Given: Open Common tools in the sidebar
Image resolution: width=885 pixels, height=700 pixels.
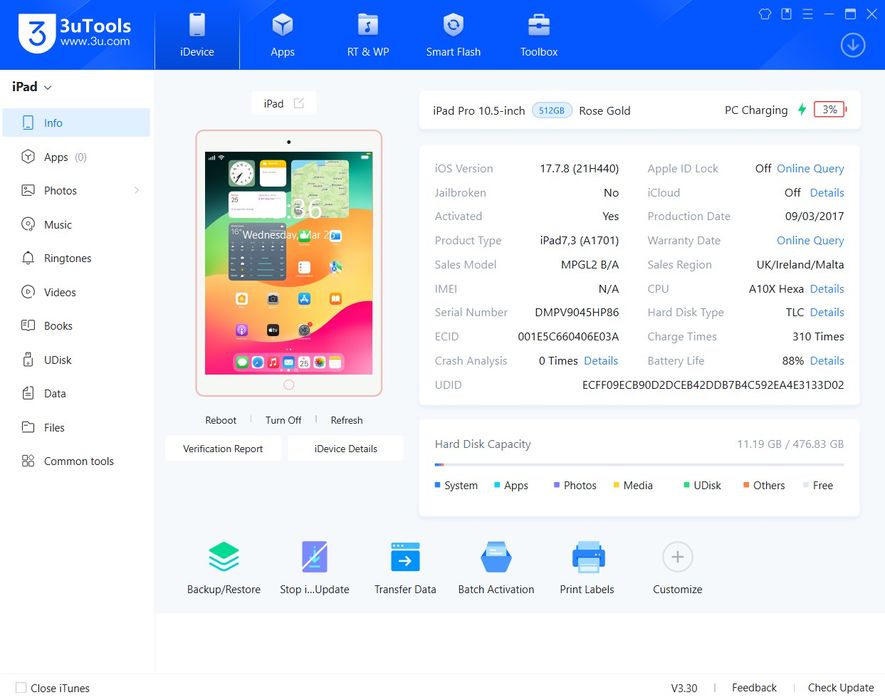Looking at the screenshot, I should [x=76, y=461].
